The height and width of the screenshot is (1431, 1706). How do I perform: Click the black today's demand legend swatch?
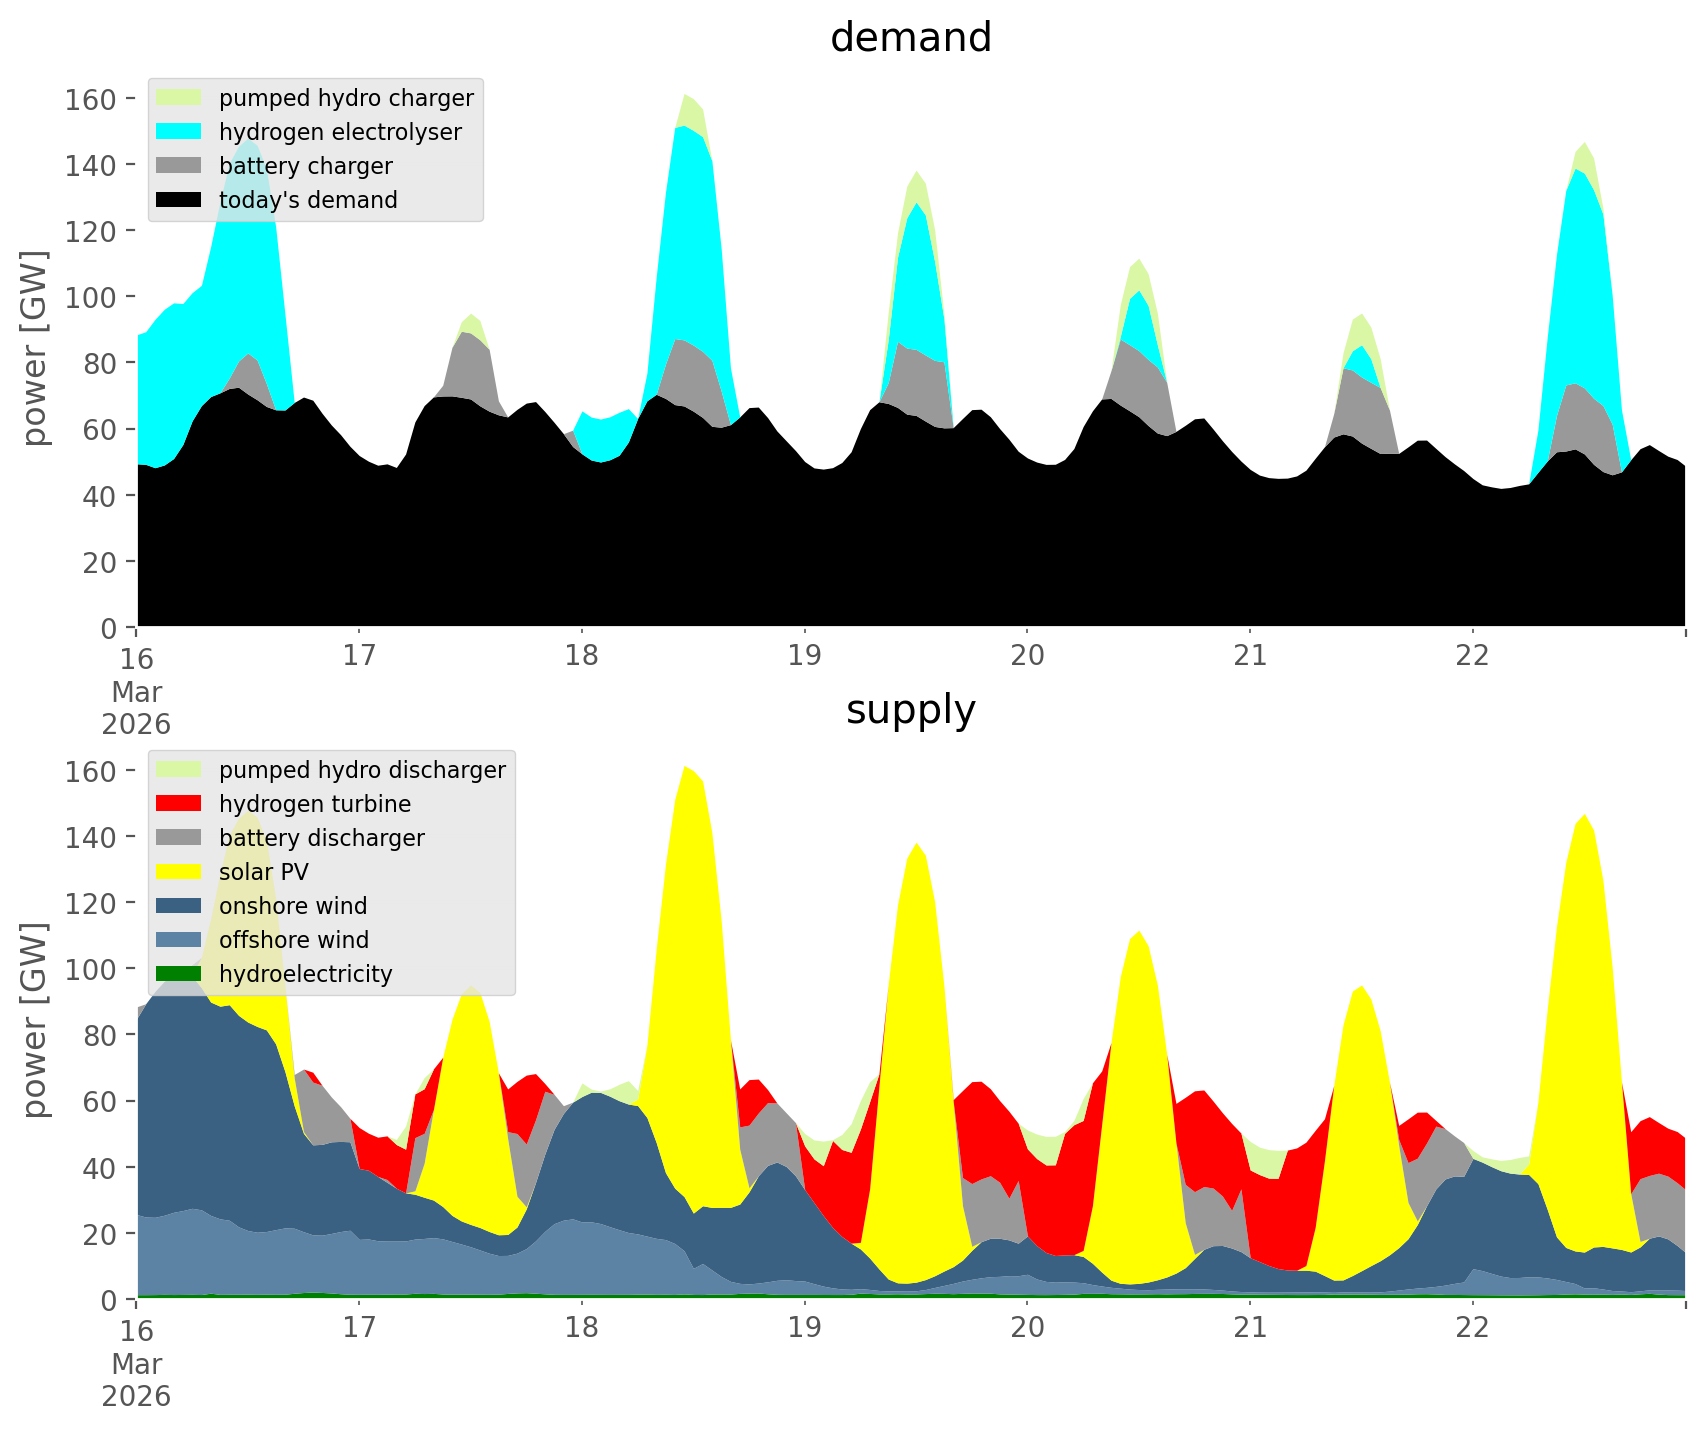(179, 200)
